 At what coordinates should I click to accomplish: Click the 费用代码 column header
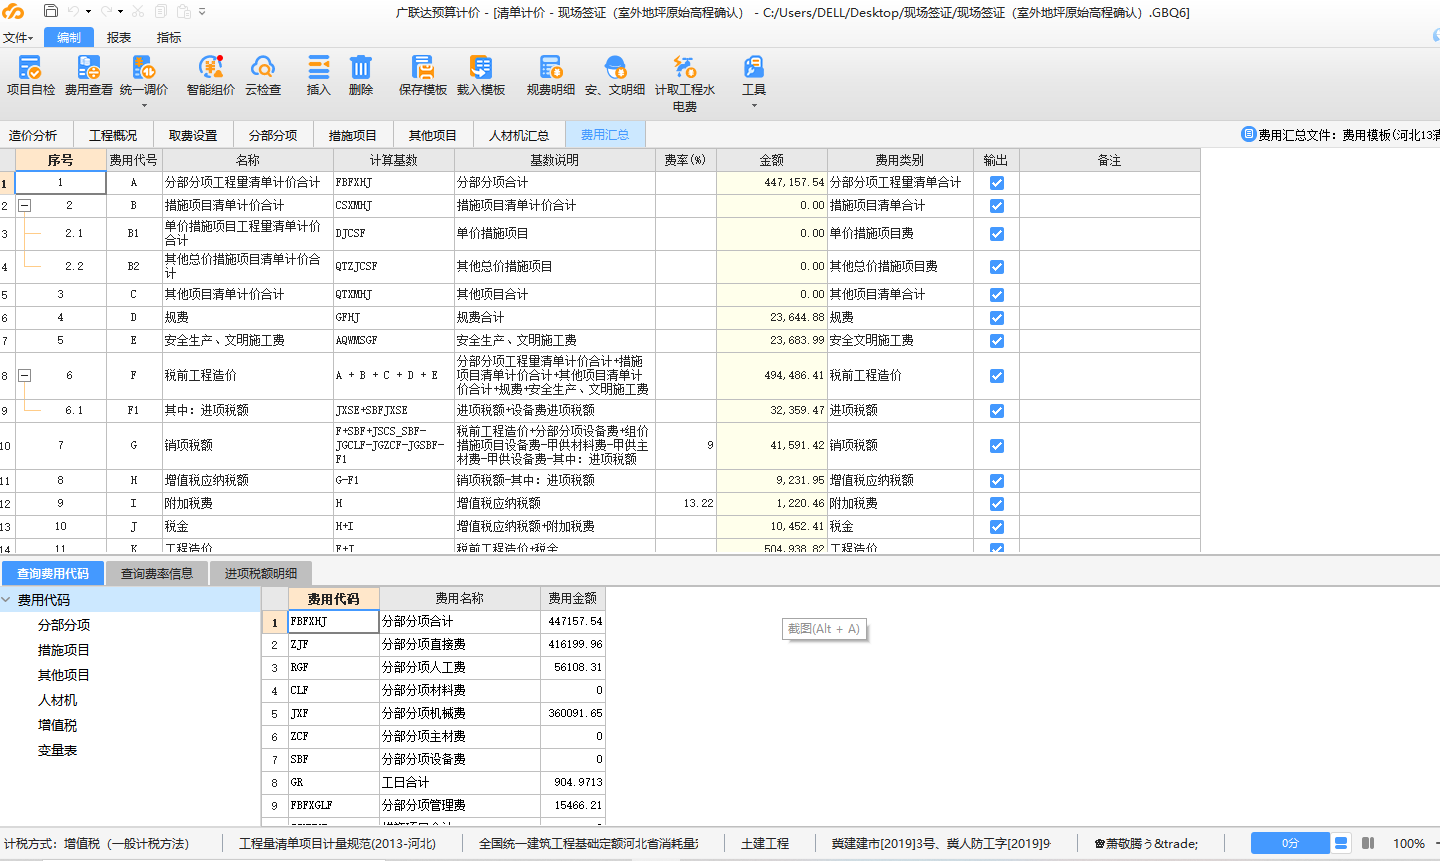(x=334, y=598)
